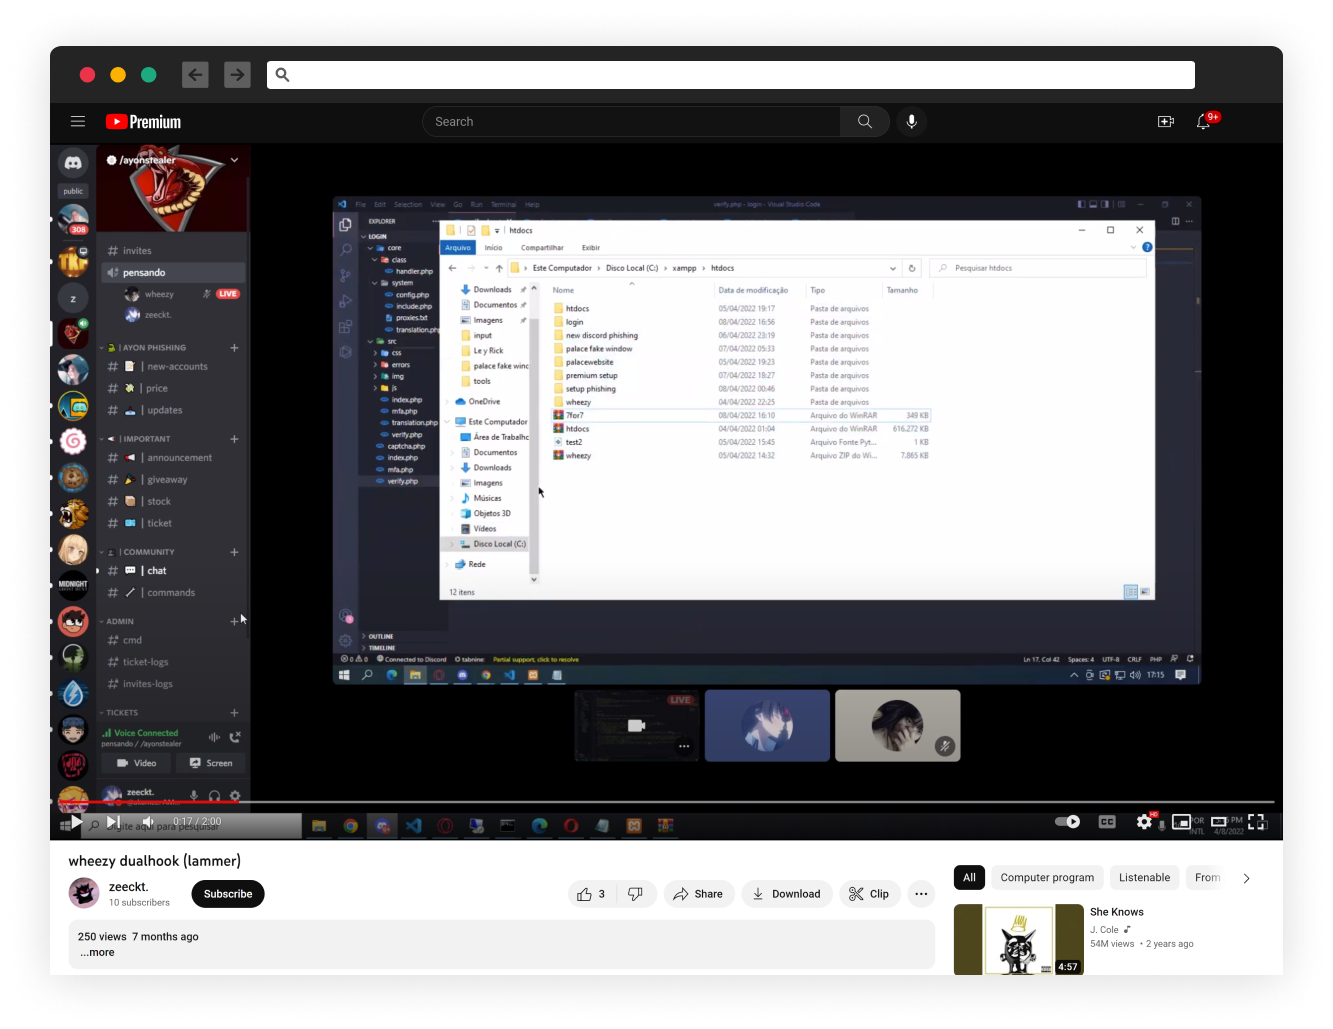Viewport: 1333px width, 1029px height.
Task: Click the Download button
Action: tap(787, 894)
